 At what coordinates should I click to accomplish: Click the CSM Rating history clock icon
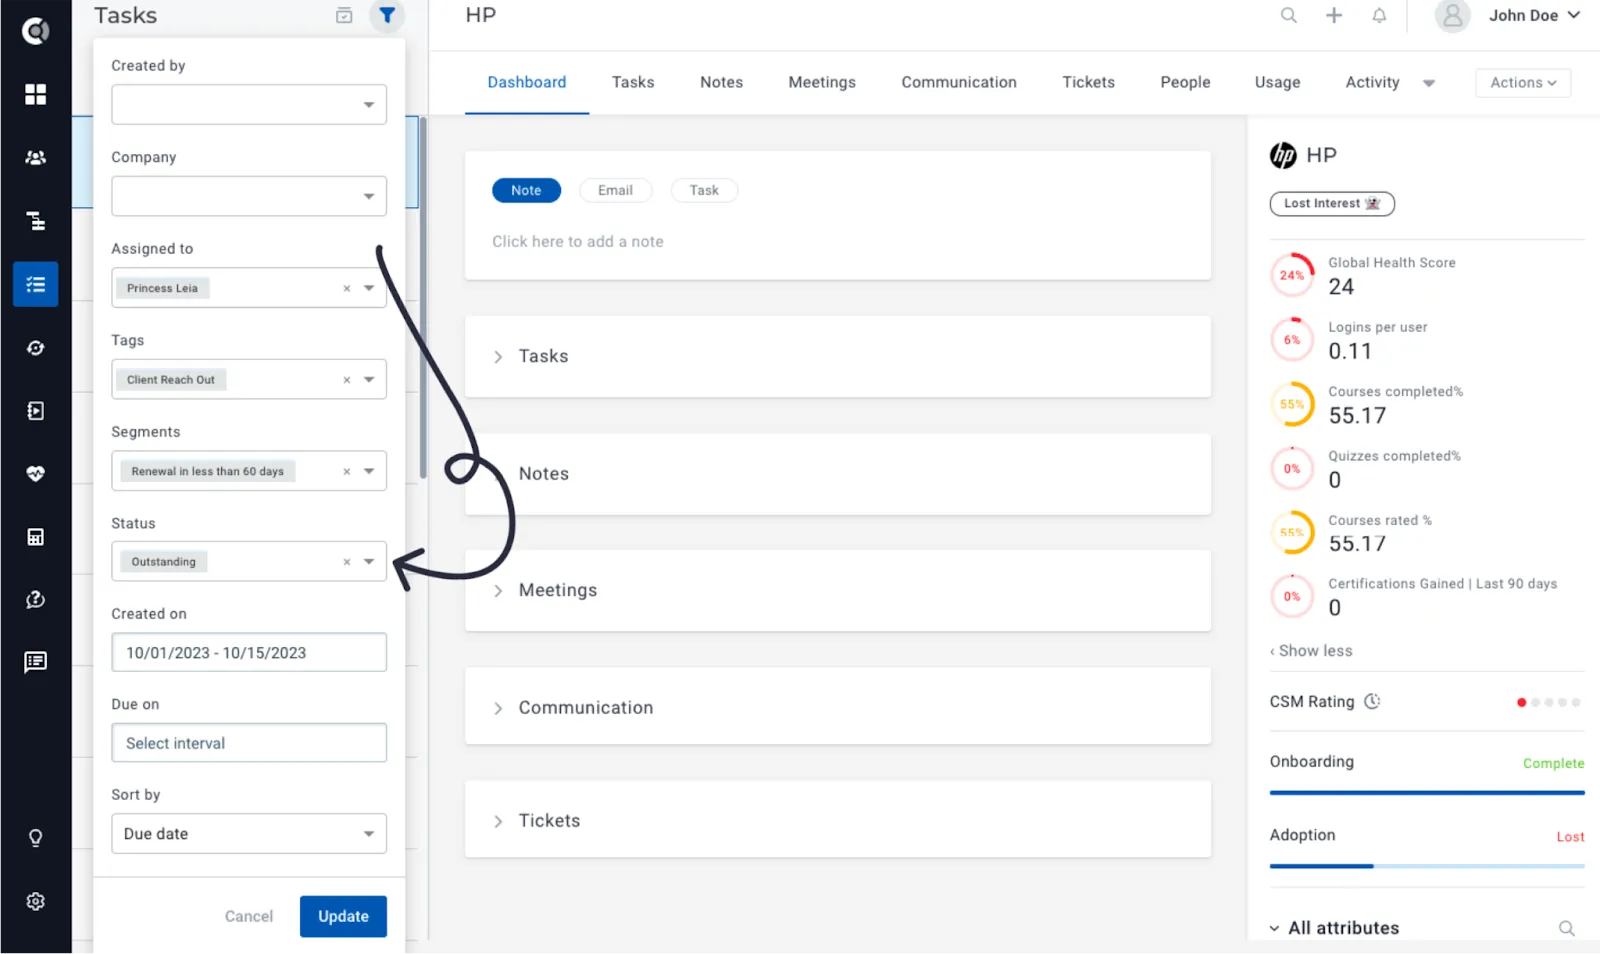[1372, 701]
